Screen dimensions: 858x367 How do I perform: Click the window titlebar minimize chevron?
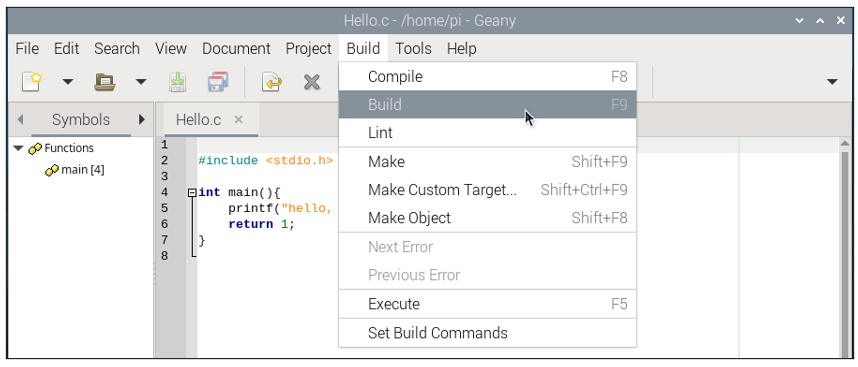799,21
